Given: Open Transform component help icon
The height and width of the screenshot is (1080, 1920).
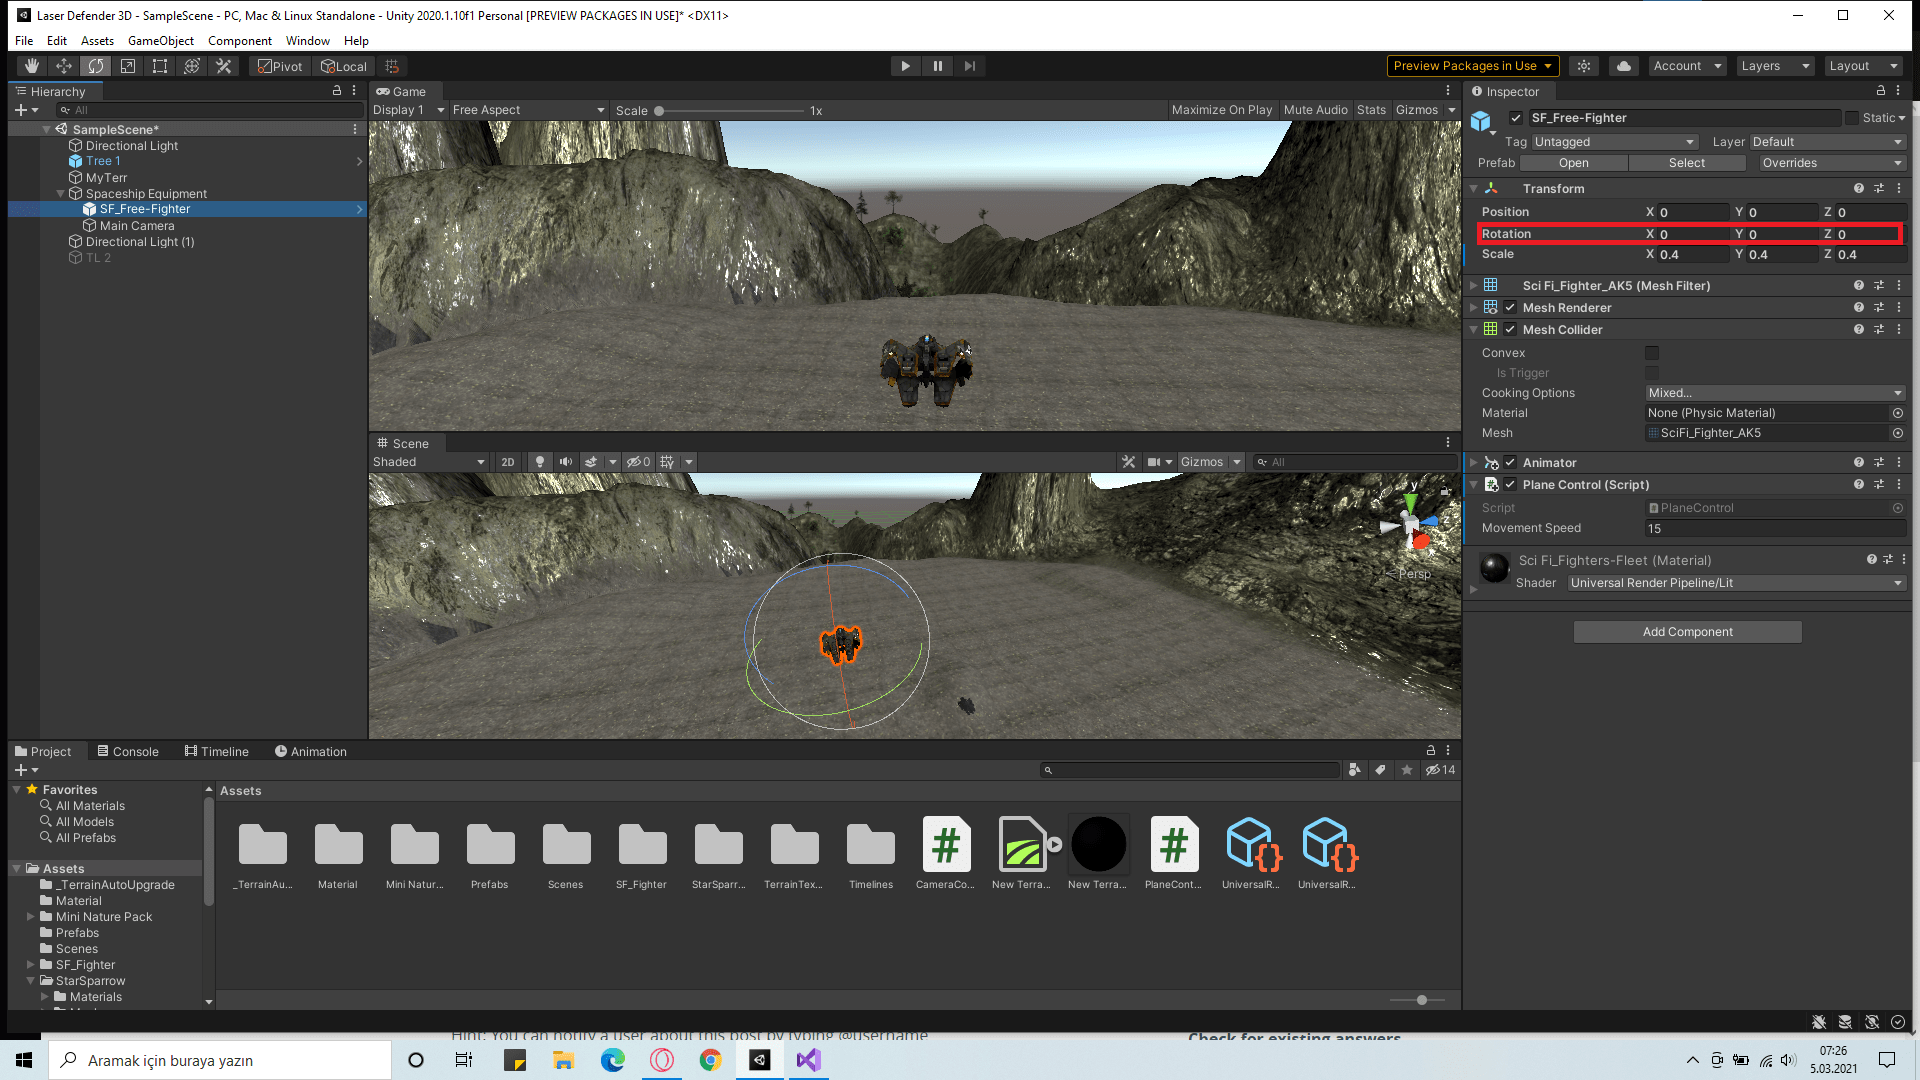Looking at the screenshot, I should (1859, 188).
